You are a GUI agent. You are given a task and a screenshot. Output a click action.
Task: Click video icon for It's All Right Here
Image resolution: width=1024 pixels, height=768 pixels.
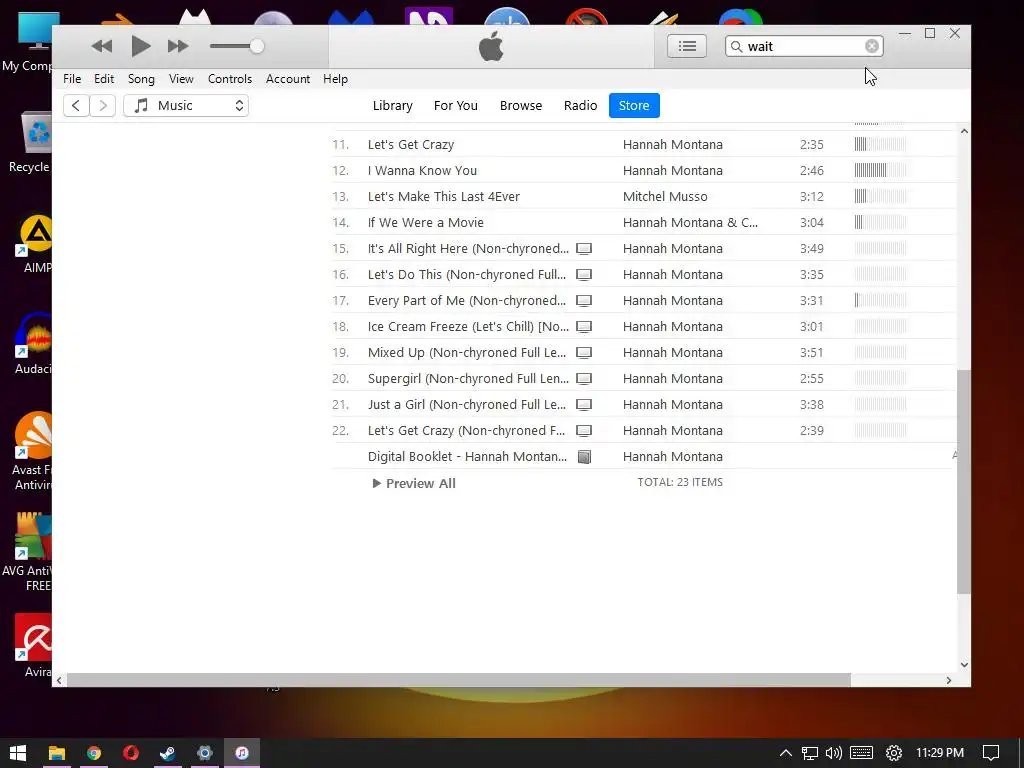[584, 249]
